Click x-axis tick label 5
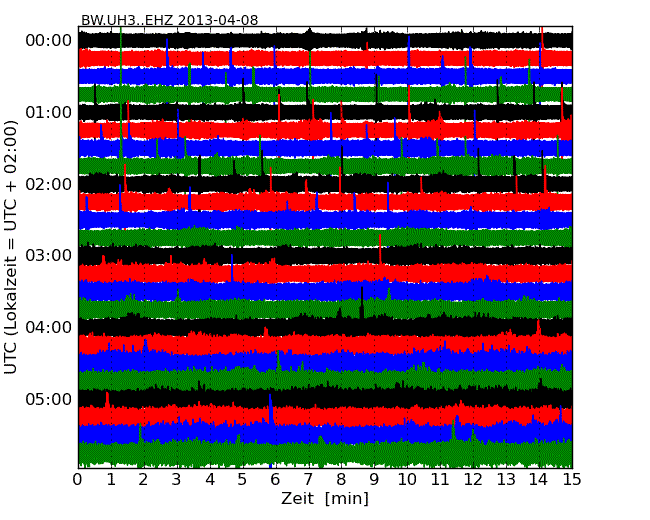The image size is (650, 520). pyautogui.click(x=243, y=479)
